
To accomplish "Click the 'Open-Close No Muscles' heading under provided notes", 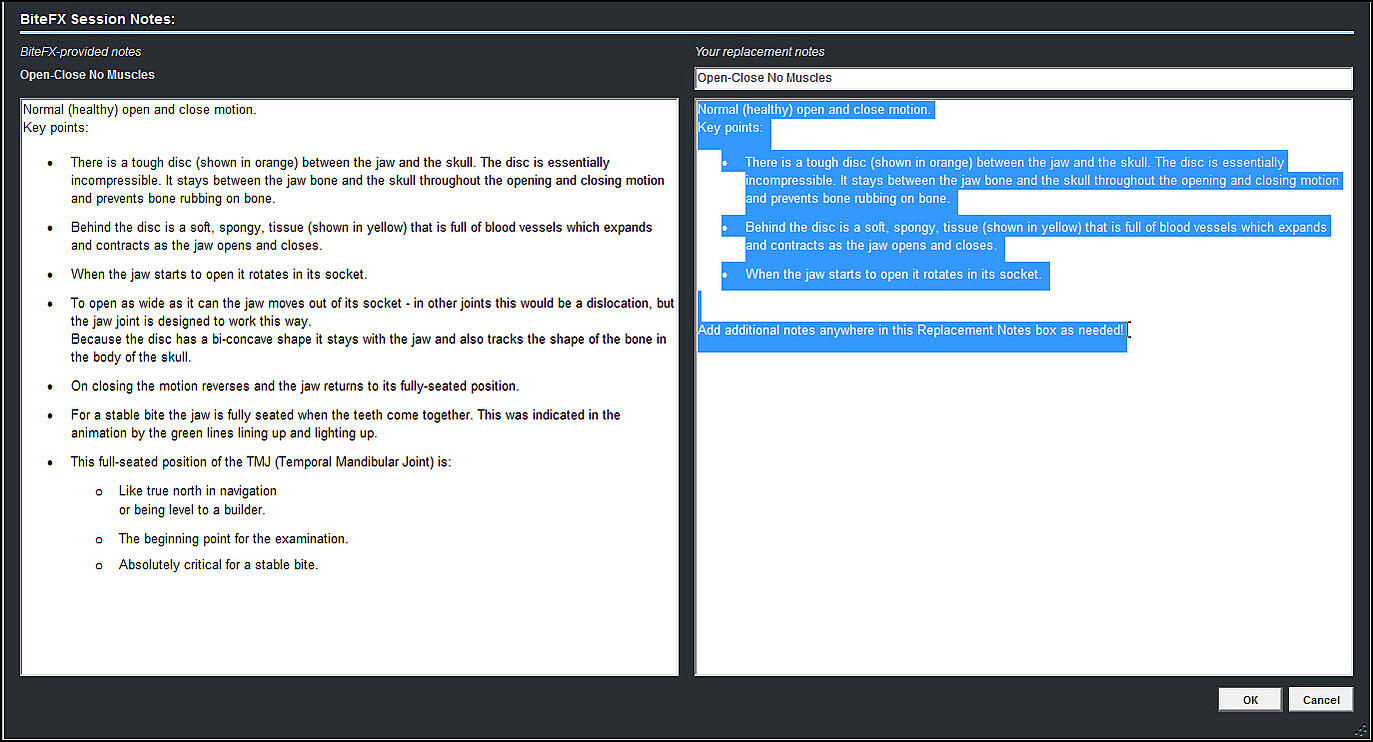I will pyautogui.click(x=87, y=75).
